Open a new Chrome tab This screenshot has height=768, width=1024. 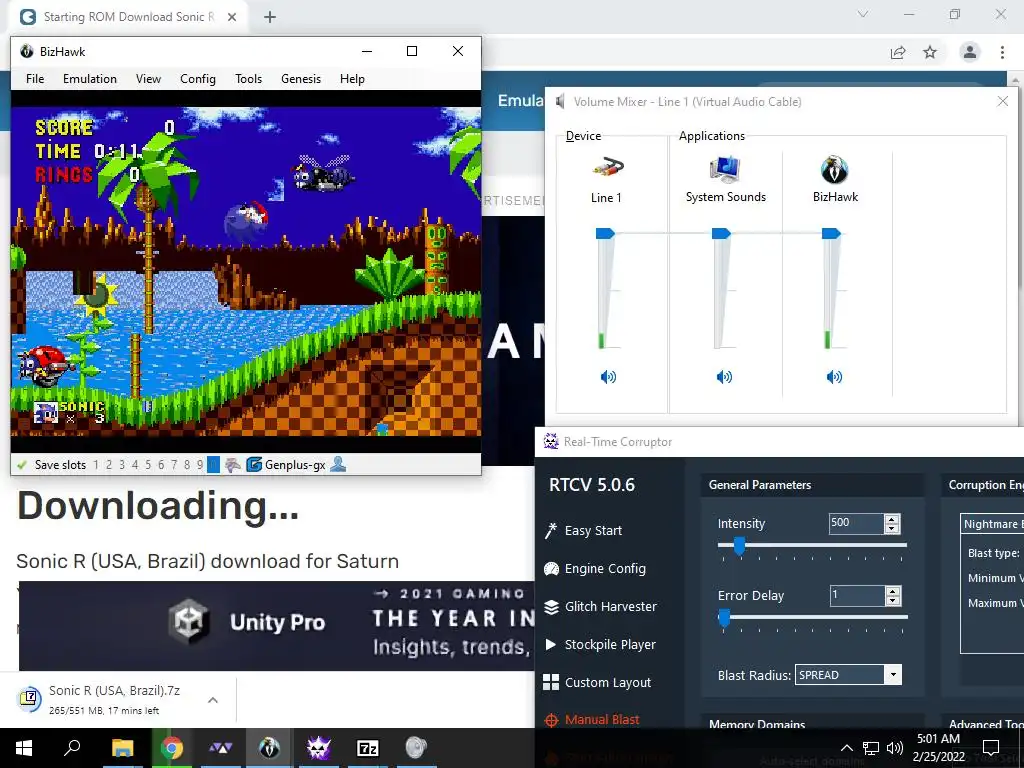click(270, 17)
